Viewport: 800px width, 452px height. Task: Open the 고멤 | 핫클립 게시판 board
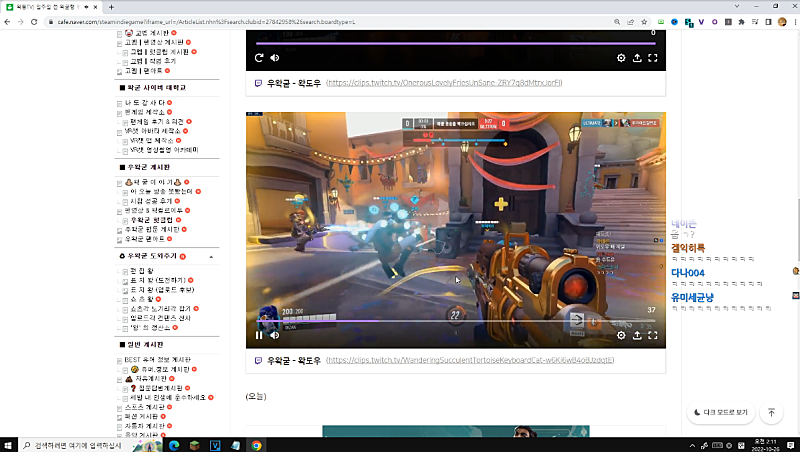[x=160, y=52]
